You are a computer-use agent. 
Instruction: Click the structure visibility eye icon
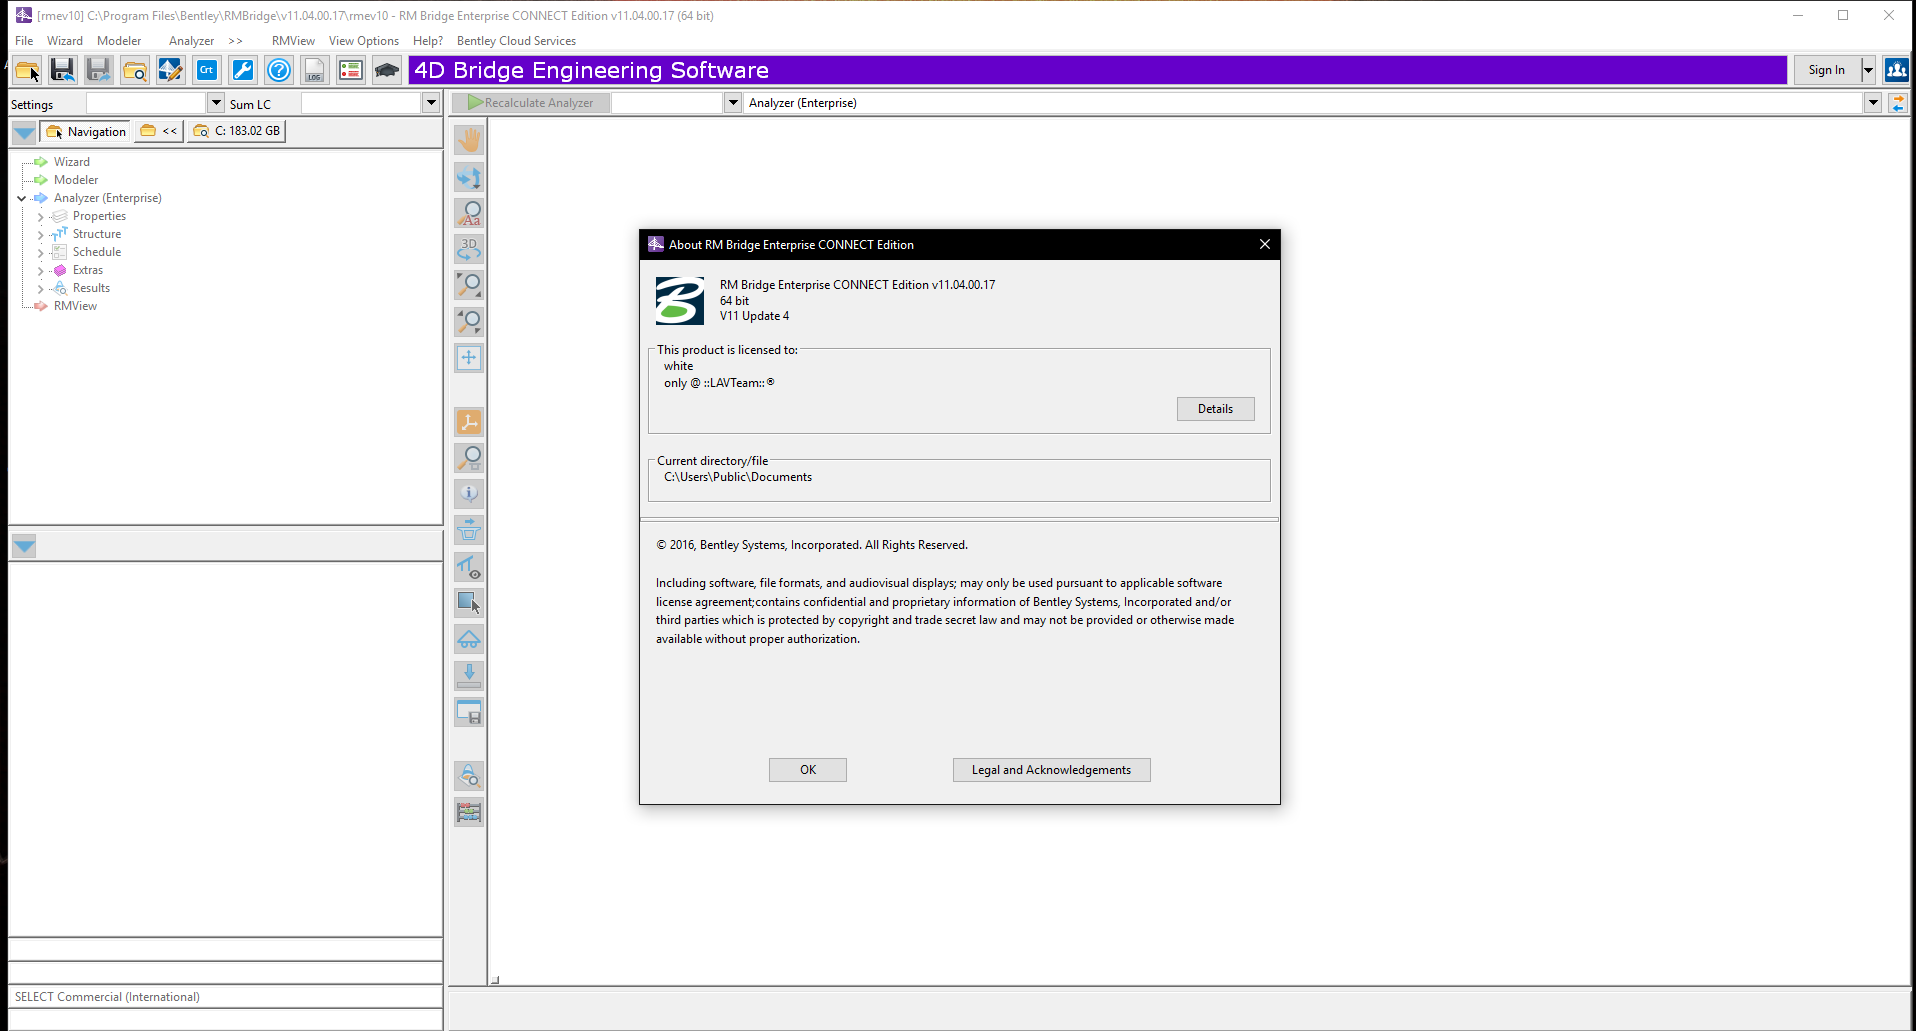click(x=469, y=567)
